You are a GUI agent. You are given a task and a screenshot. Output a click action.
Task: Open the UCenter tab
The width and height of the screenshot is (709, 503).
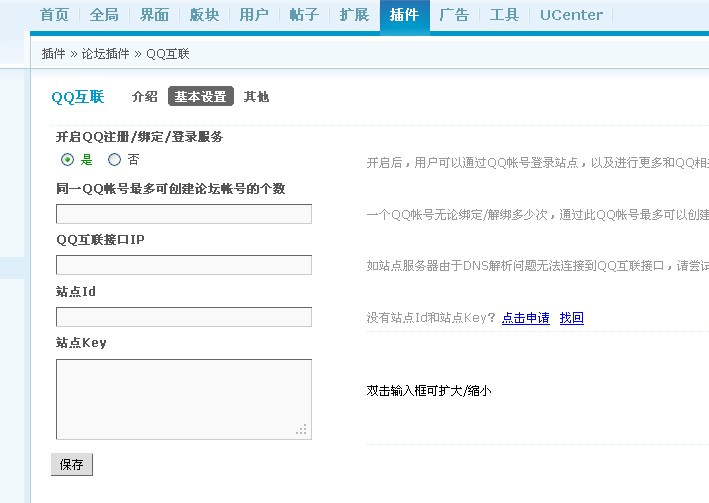[x=571, y=15]
